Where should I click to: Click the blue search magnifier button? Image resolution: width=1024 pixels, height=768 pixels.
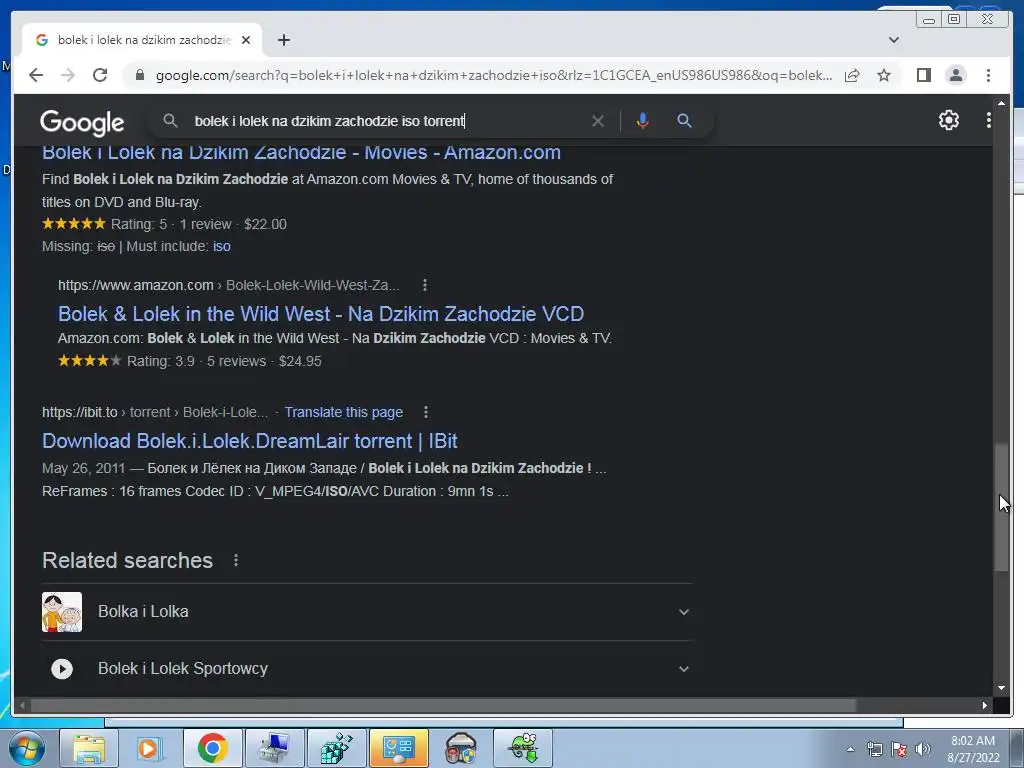(x=684, y=121)
